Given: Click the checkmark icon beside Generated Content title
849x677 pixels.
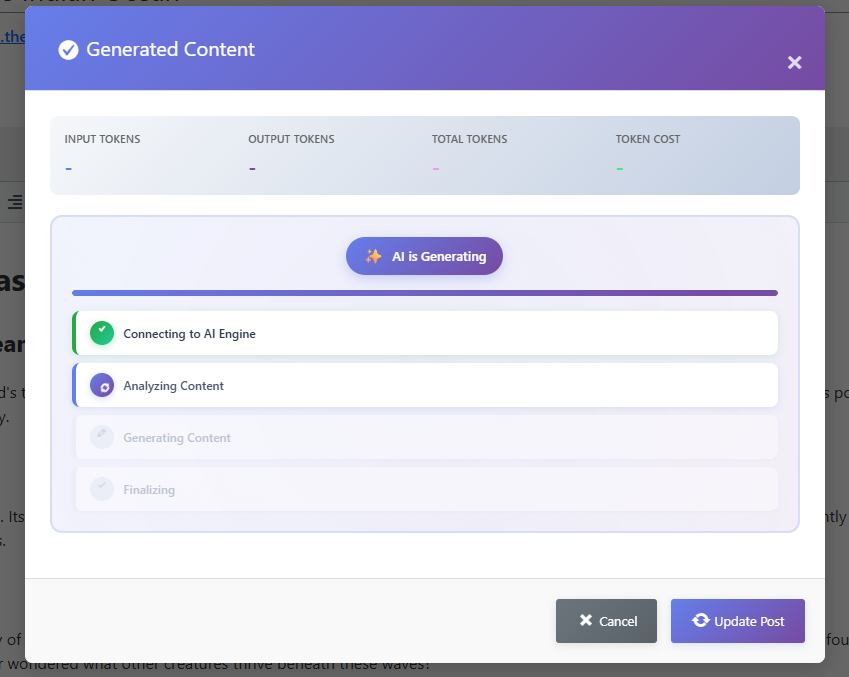Looking at the screenshot, I should (x=68, y=49).
